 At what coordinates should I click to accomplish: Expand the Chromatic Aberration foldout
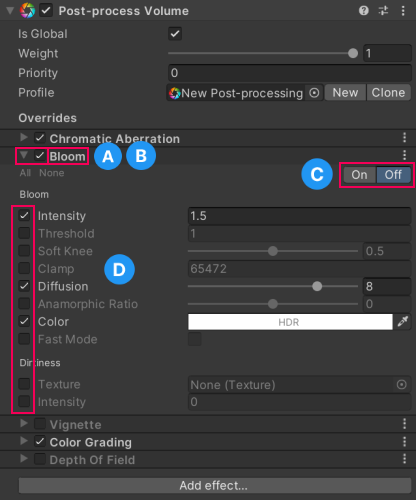pyautogui.click(x=24, y=137)
